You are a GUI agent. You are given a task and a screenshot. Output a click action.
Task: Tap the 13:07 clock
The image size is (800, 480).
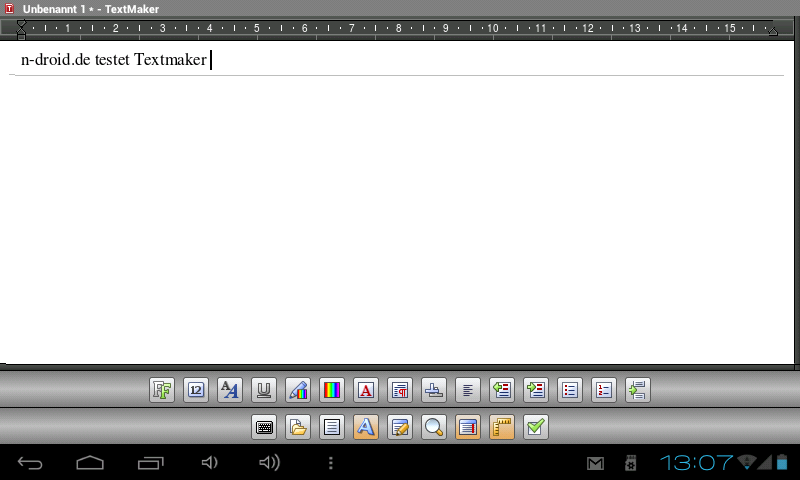click(x=696, y=463)
